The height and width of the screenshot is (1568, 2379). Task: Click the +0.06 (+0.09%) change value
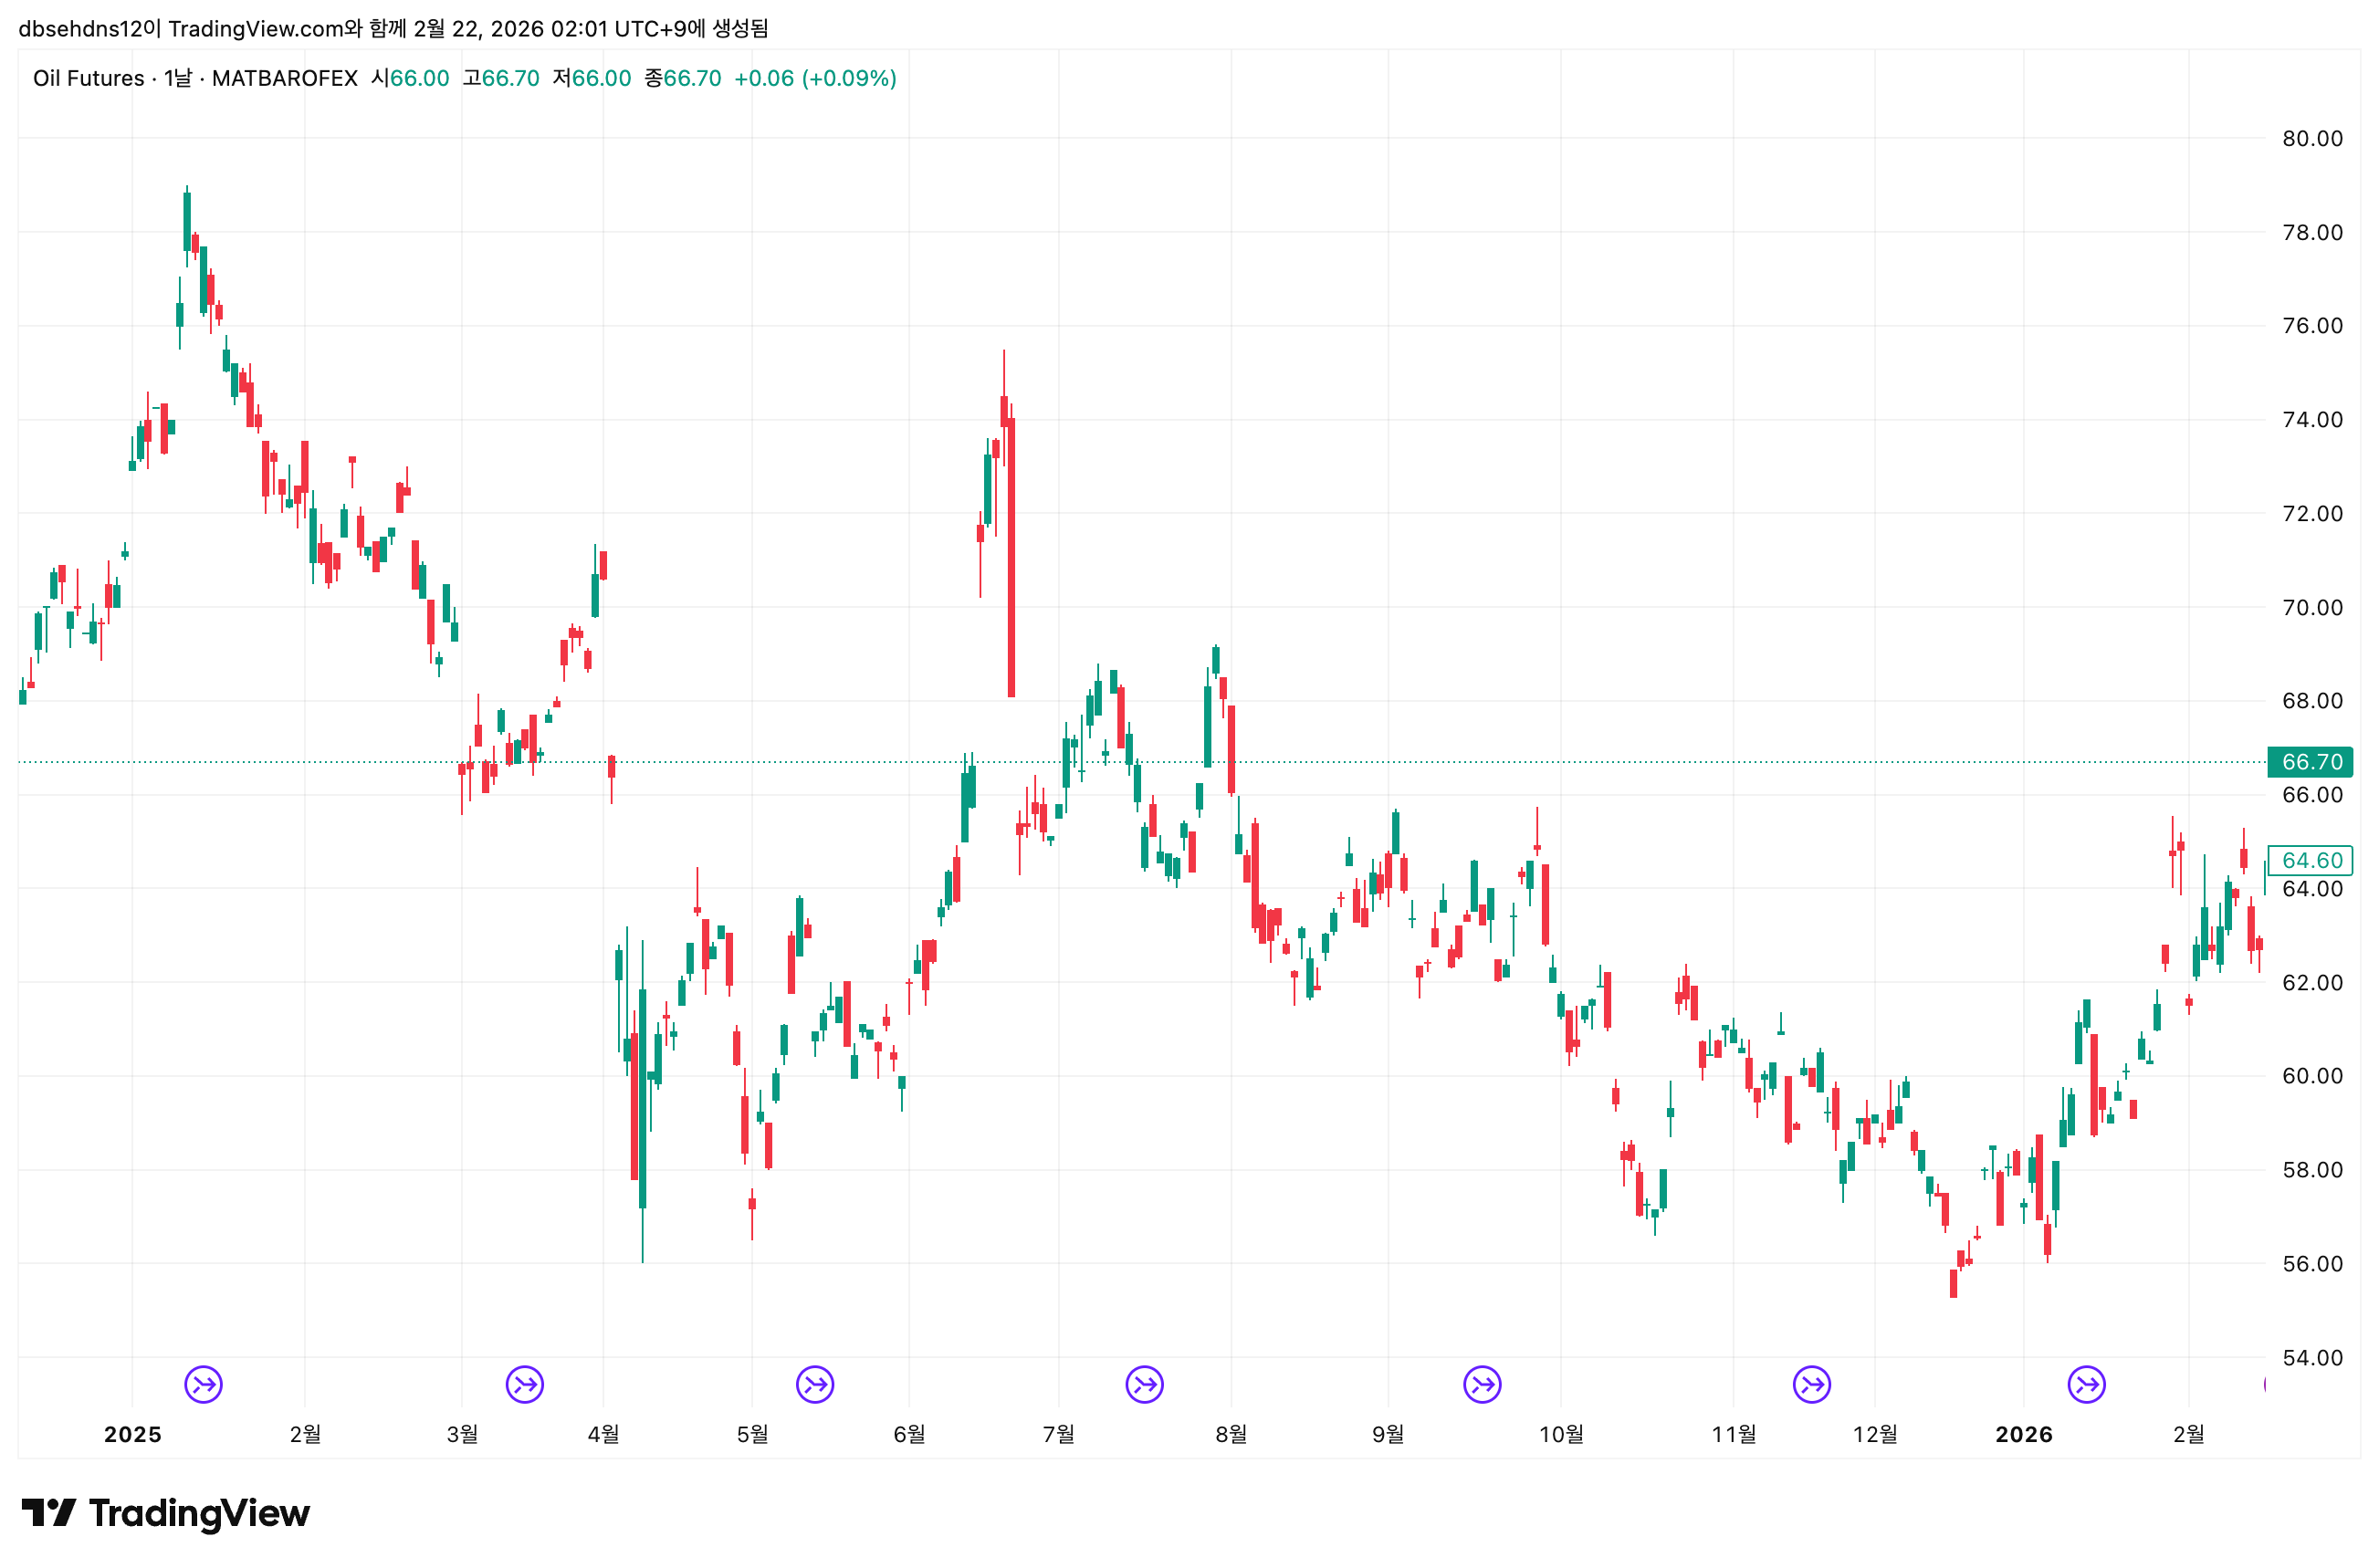(x=814, y=78)
